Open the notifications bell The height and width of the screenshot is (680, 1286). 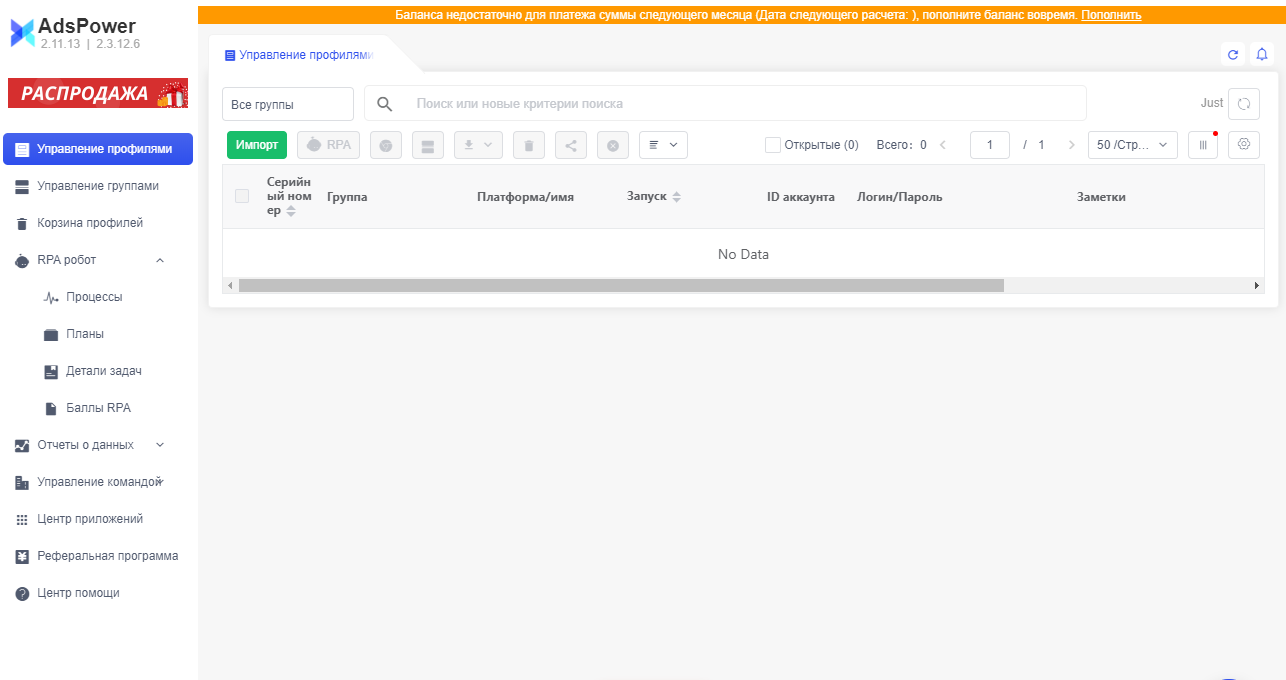point(1262,55)
